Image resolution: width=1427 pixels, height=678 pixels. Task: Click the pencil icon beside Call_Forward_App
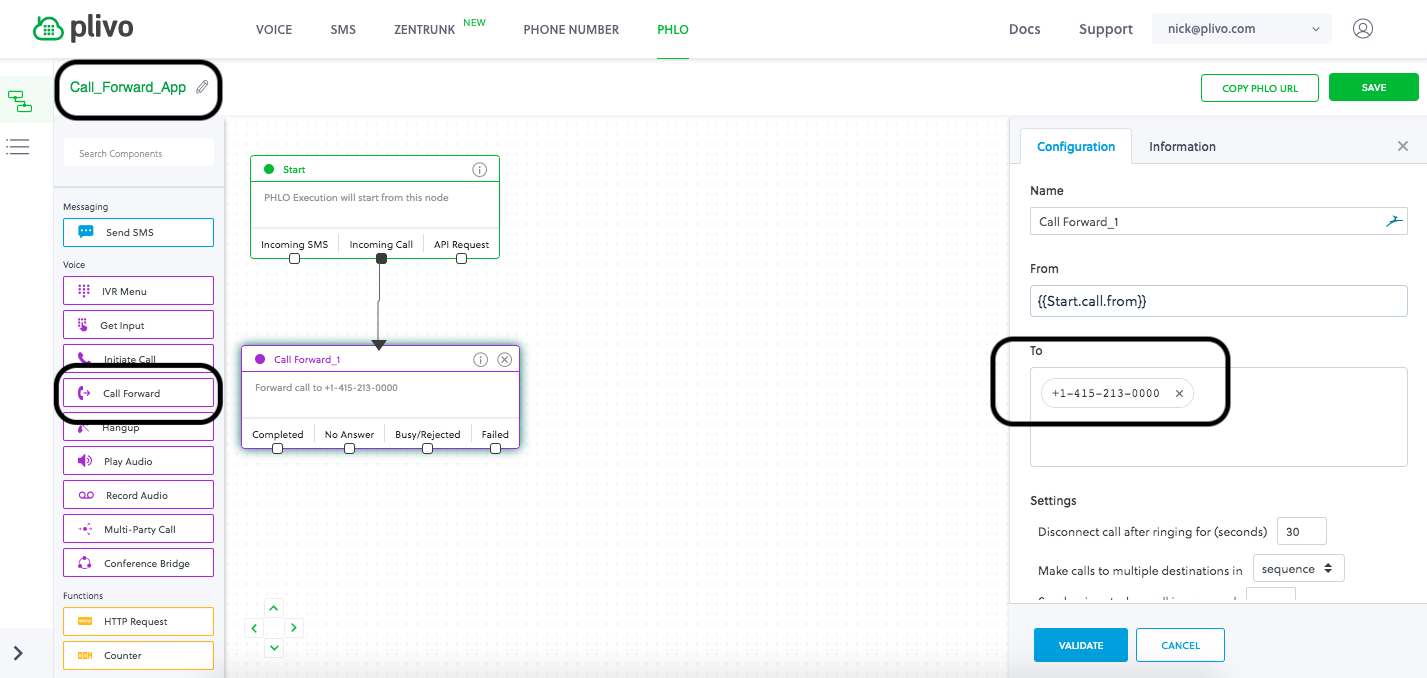202,87
